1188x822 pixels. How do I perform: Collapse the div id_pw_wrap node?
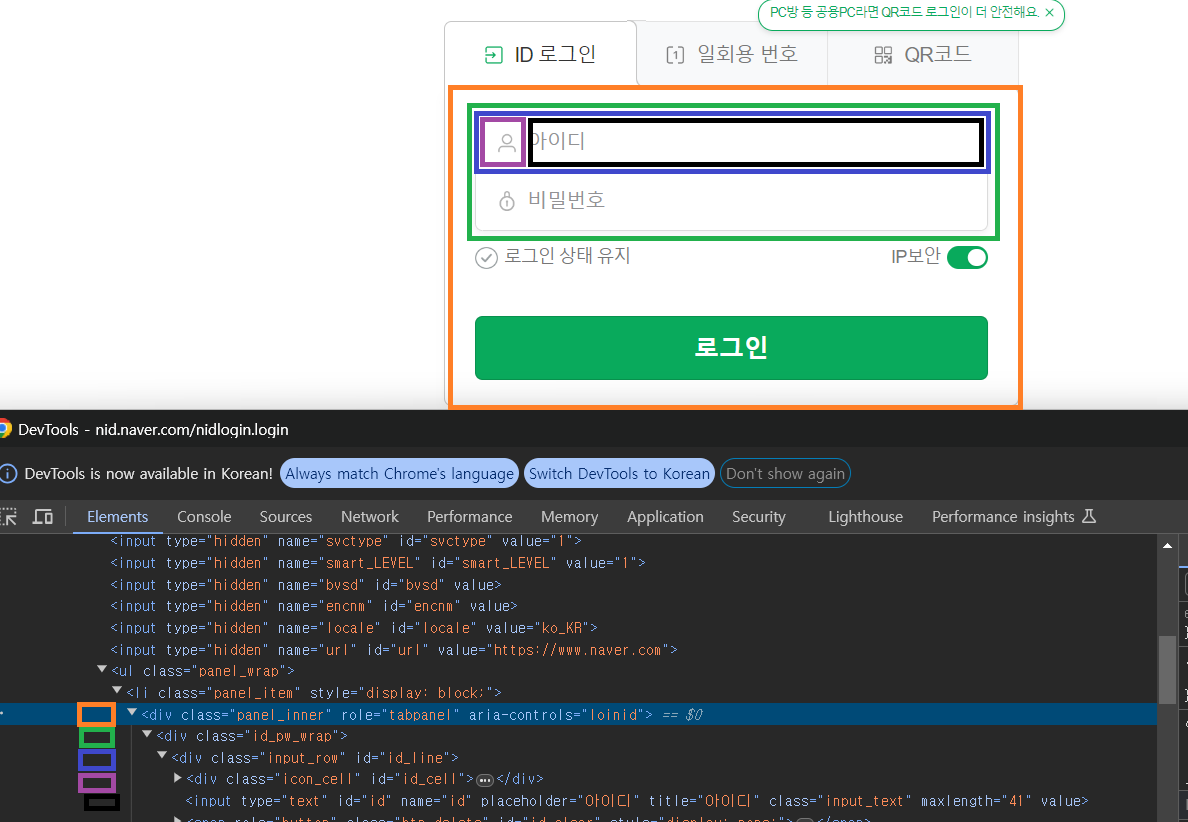coord(147,734)
